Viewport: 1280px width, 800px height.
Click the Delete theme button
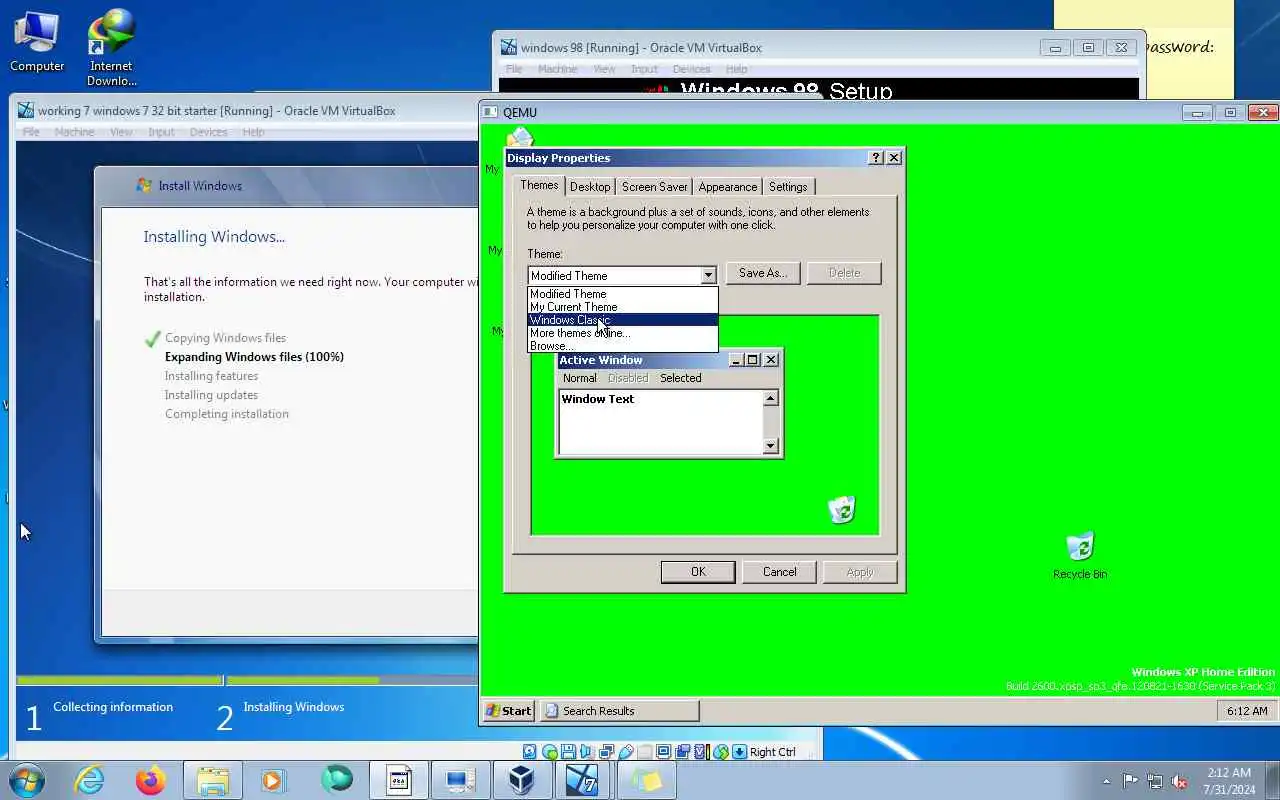[x=844, y=273]
